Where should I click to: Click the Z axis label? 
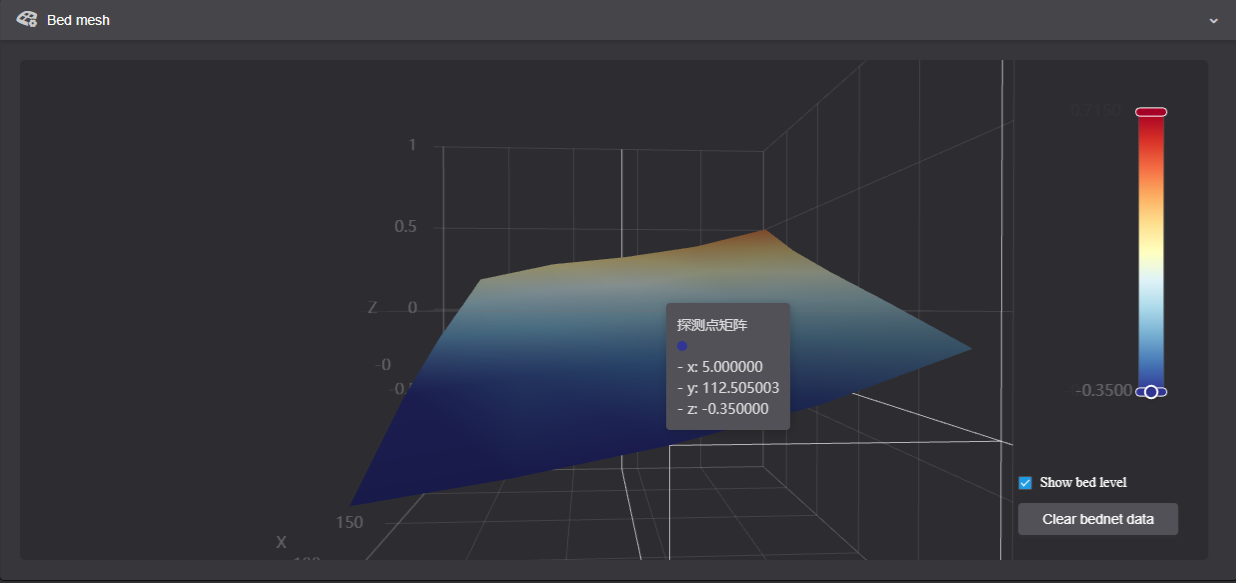click(372, 308)
